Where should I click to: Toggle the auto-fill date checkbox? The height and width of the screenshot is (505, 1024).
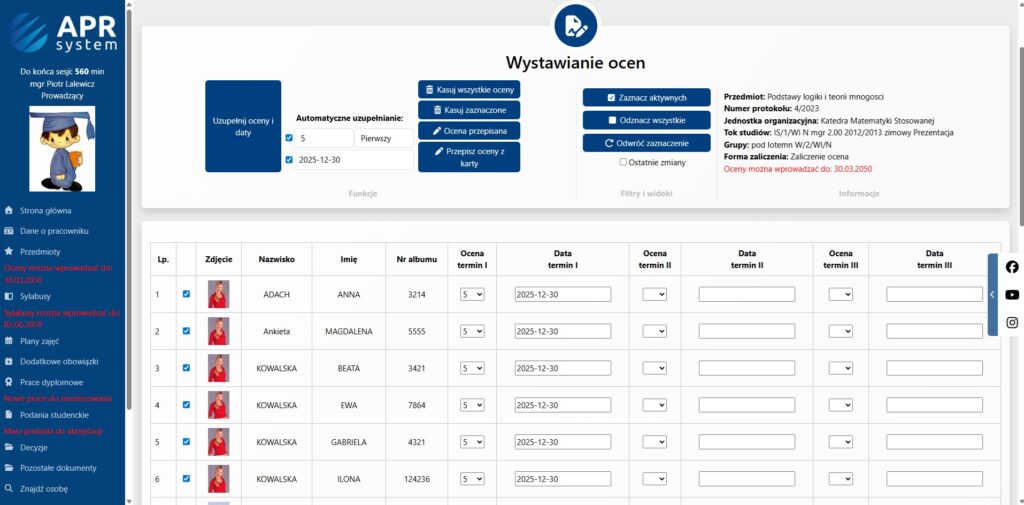pos(289,160)
